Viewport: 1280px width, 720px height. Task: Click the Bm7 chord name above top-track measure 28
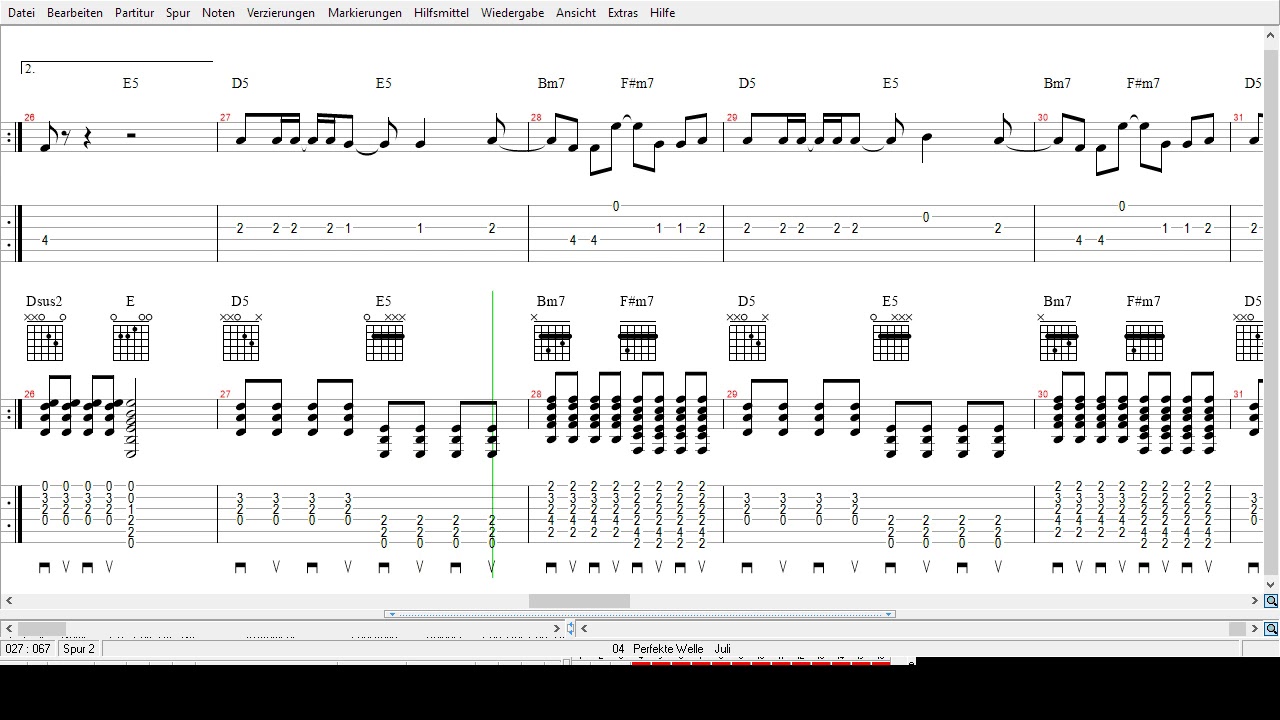[551, 84]
